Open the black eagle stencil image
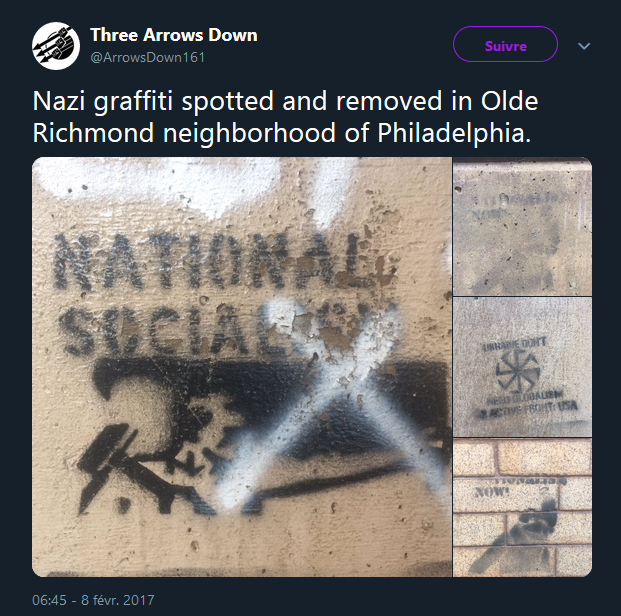 pyautogui.click(x=242, y=367)
